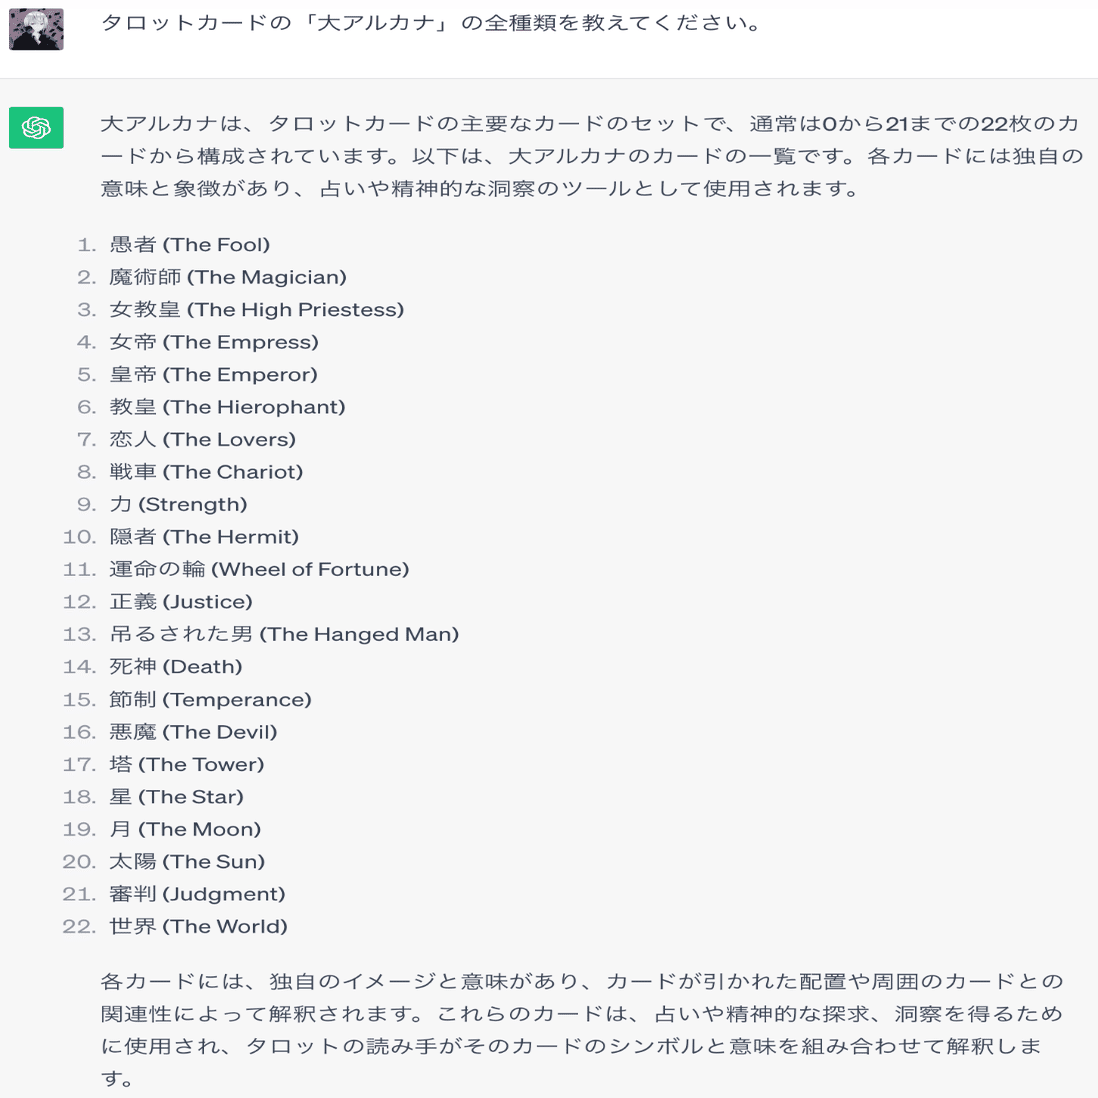Screen dimensions: 1098x1098
Task: Select the 悪魔 (The Devil) entry
Action: [x=193, y=732]
